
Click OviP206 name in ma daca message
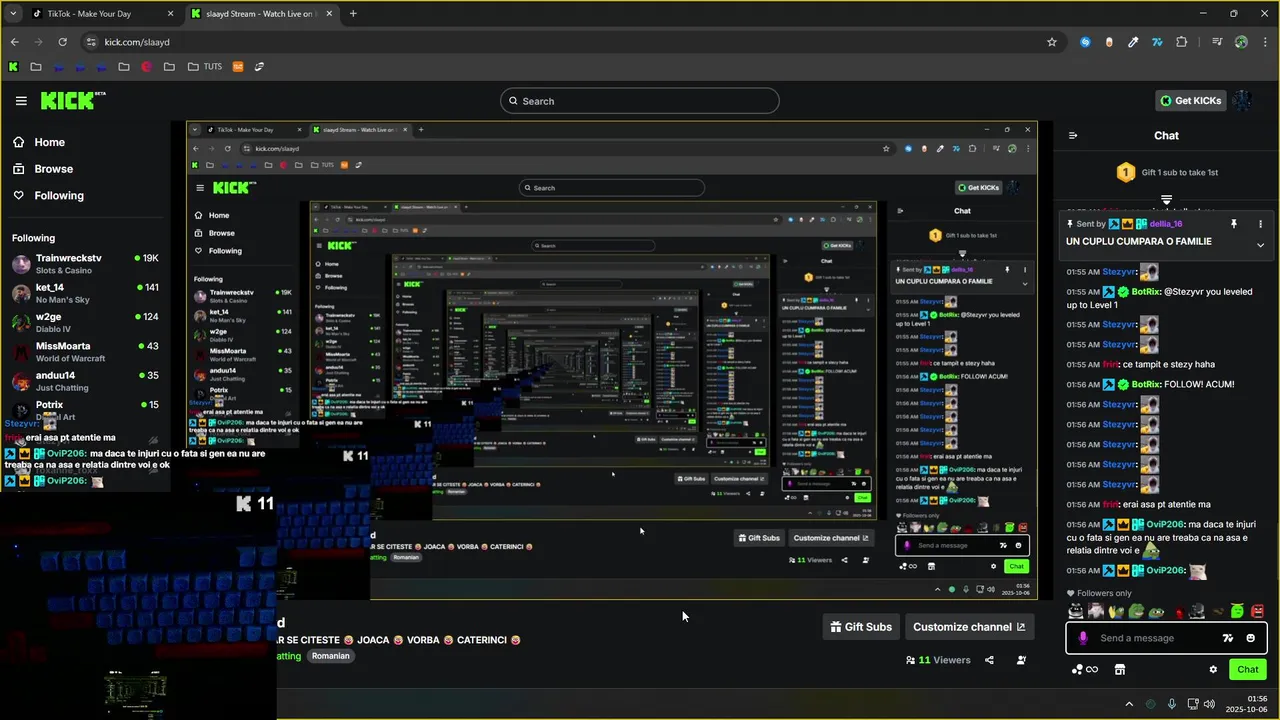[x=1164, y=524]
